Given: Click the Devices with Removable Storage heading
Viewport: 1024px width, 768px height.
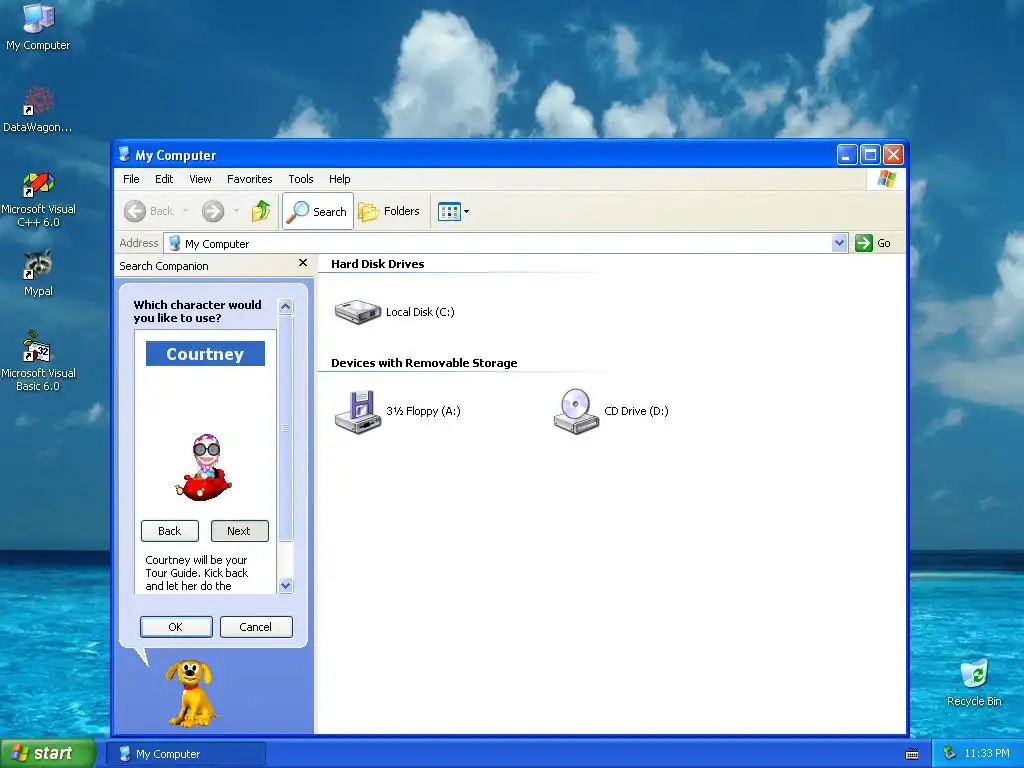Looking at the screenshot, I should pos(424,363).
